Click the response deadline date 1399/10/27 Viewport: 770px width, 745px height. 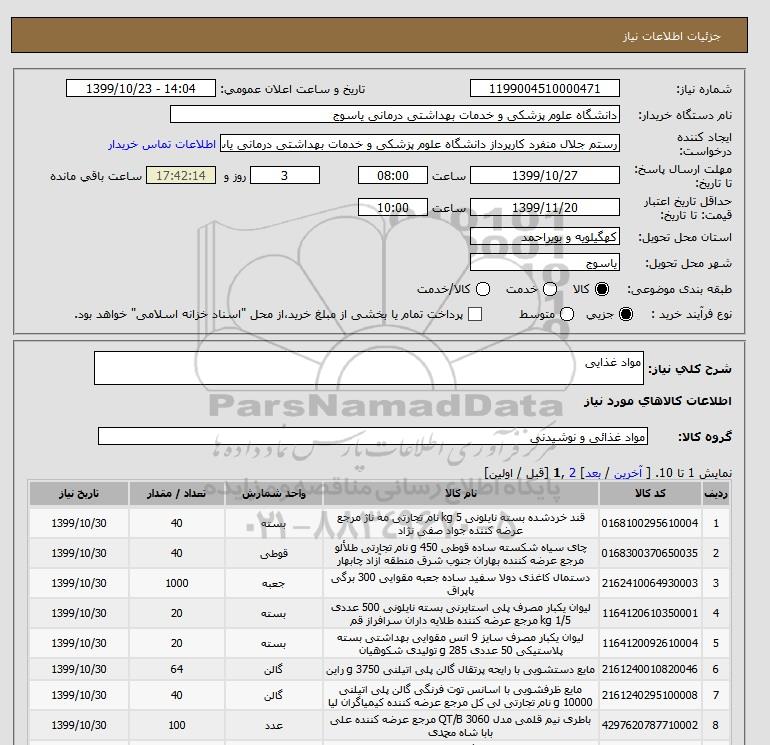pos(545,175)
